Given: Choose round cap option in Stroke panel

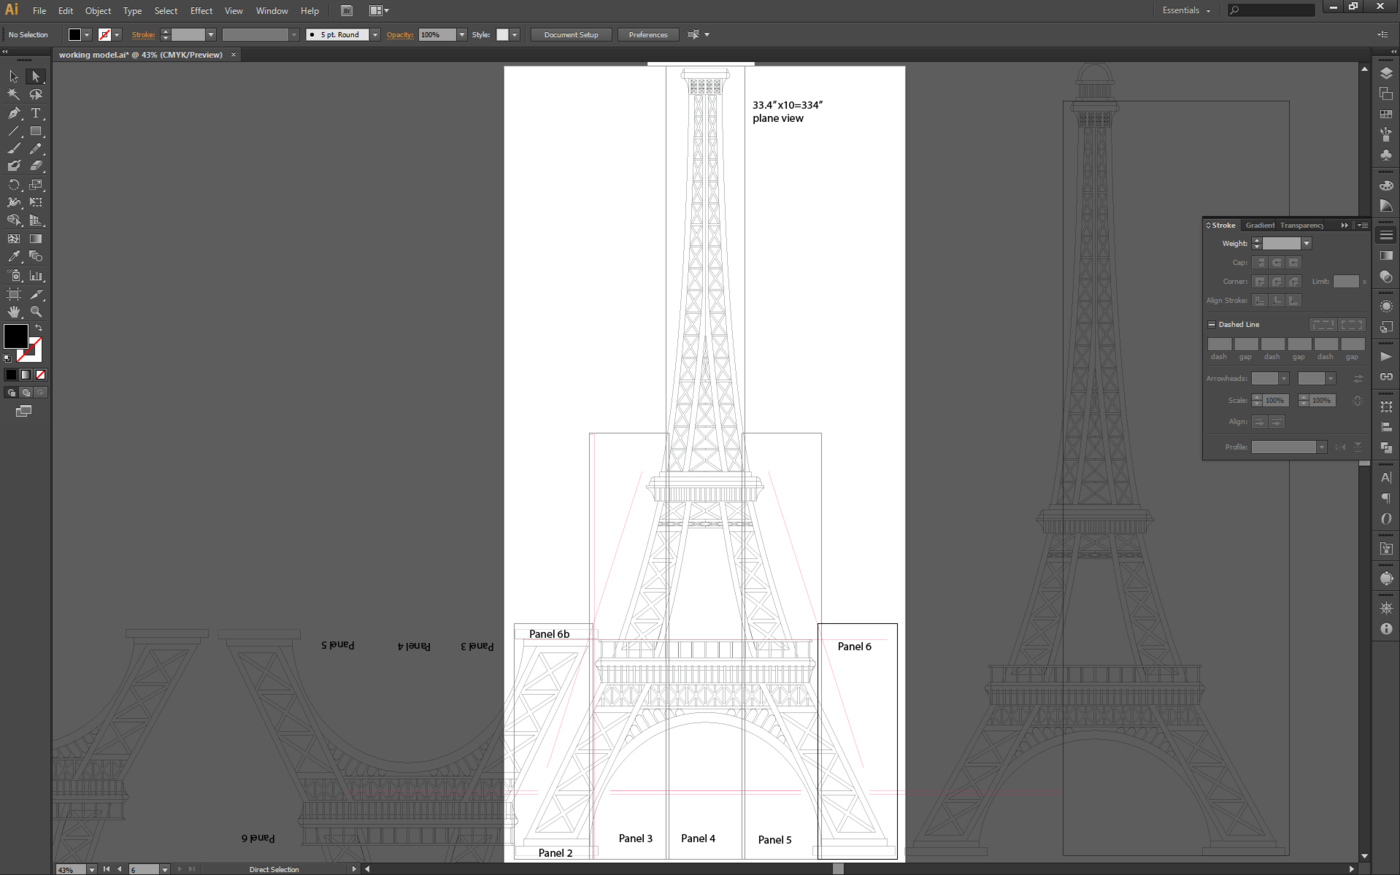Looking at the screenshot, I should pyautogui.click(x=1277, y=263).
